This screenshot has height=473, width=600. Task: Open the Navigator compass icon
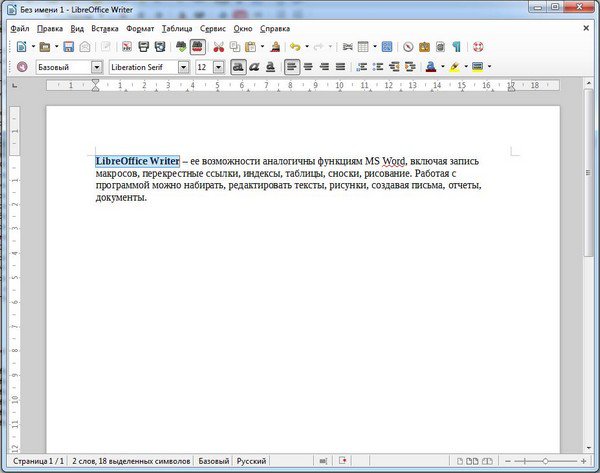pyautogui.click(x=408, y=47)
